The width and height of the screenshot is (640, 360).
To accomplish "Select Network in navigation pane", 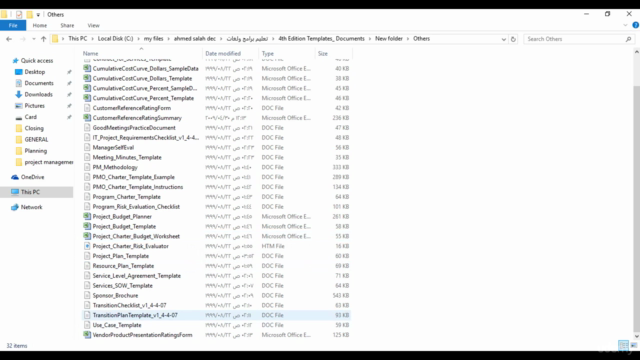I will (x=31, y=207).
